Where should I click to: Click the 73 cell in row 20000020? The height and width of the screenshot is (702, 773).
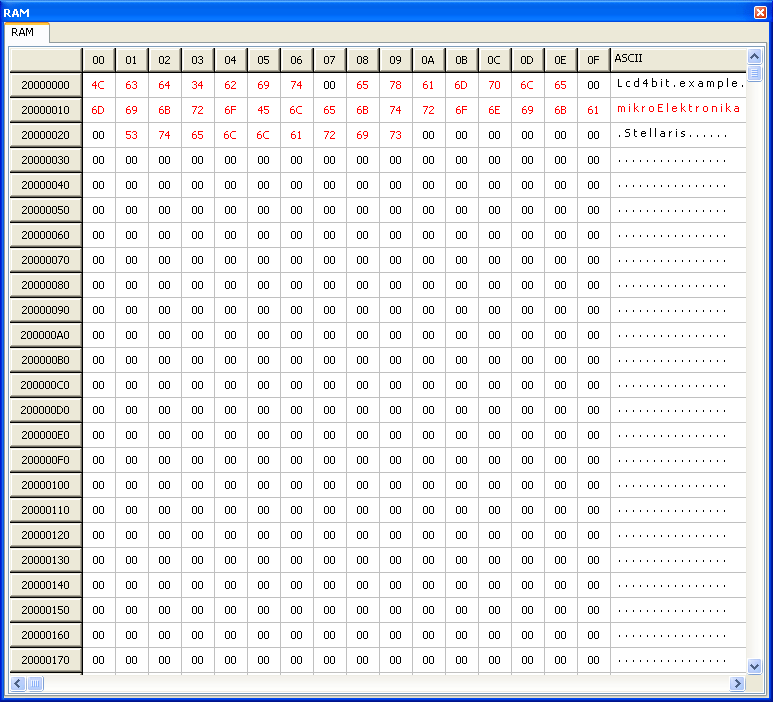tap(395, 136)
